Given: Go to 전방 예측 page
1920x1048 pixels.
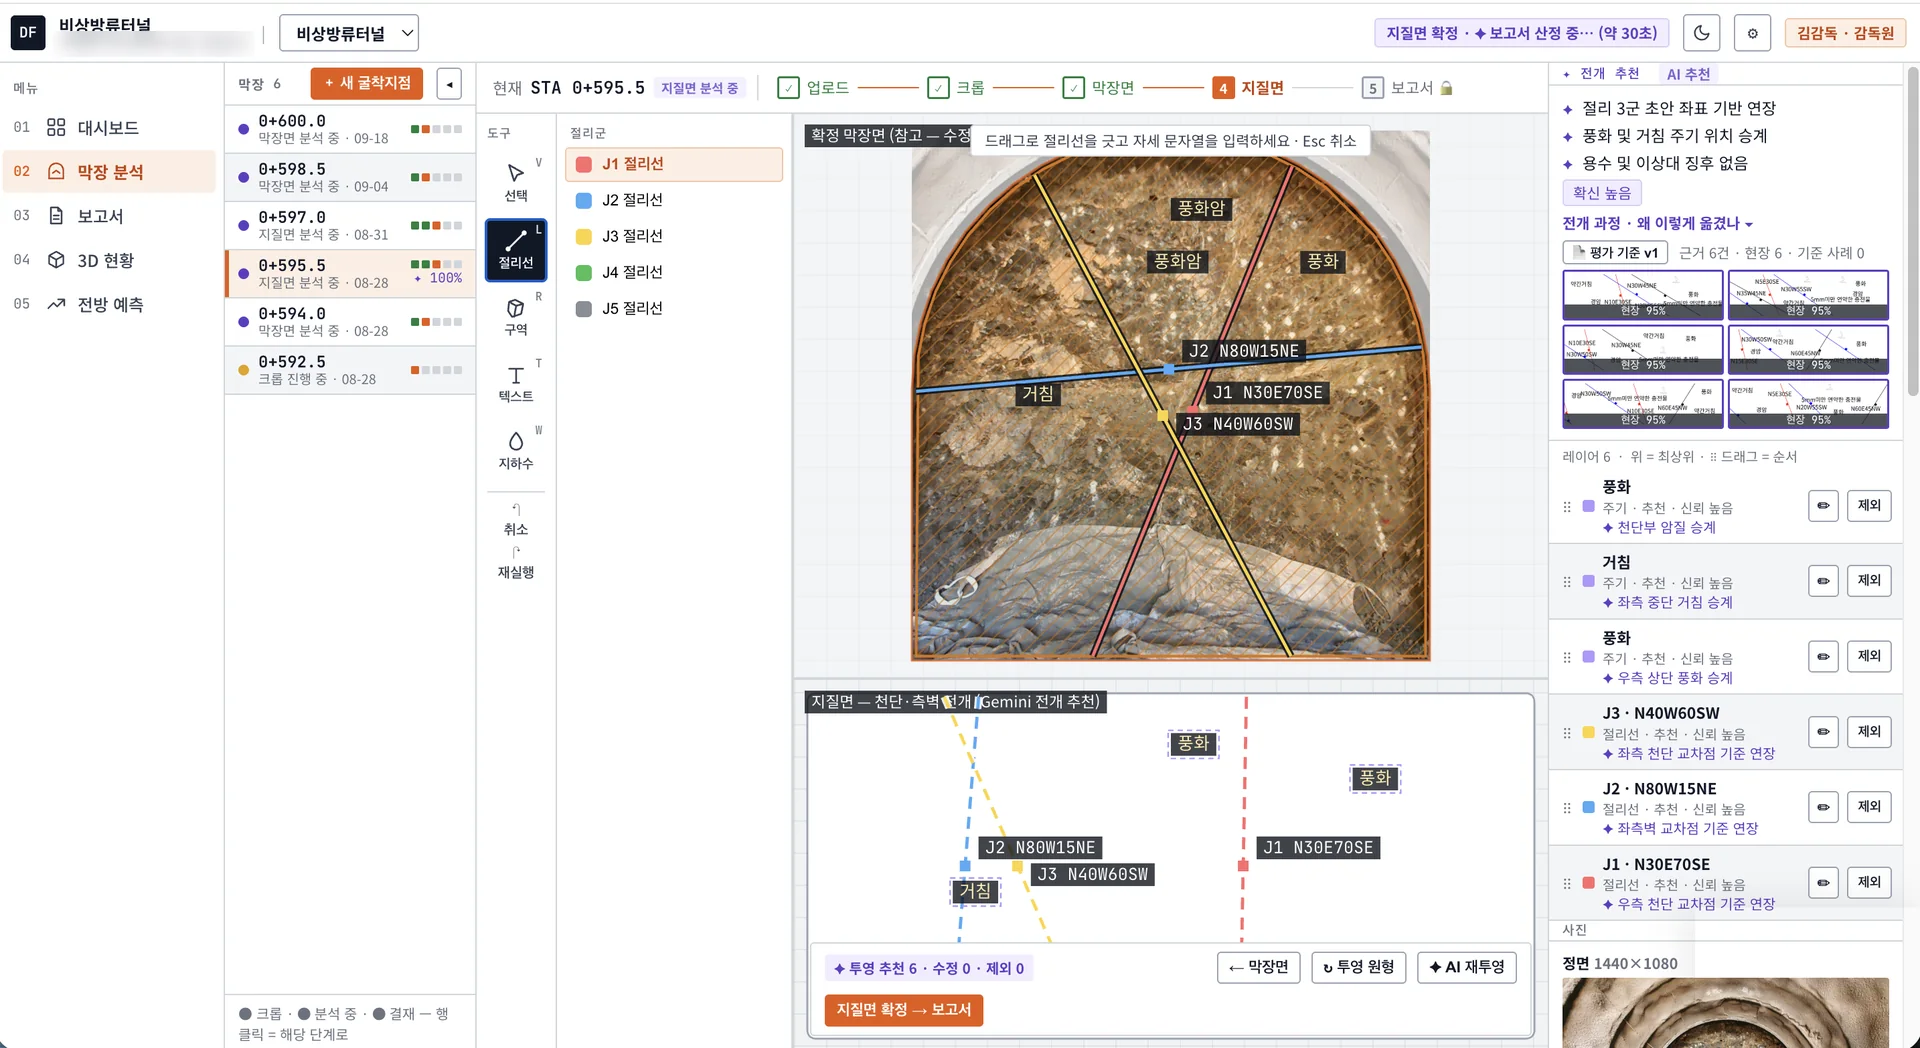Looking at the screenshot, I should [109, 304].
